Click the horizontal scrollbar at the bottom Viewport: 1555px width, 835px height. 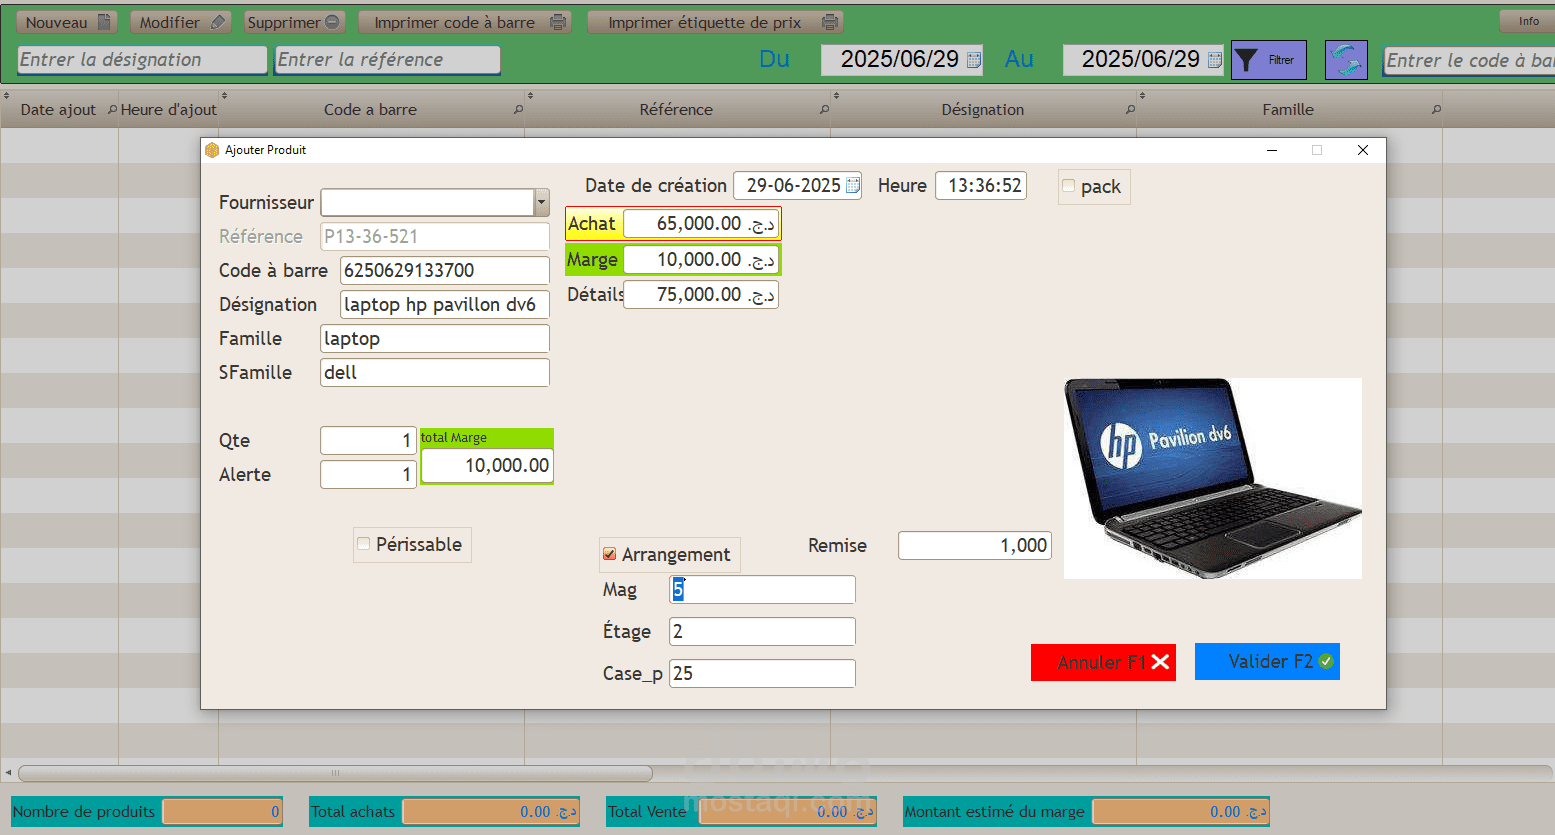point(335,773)
